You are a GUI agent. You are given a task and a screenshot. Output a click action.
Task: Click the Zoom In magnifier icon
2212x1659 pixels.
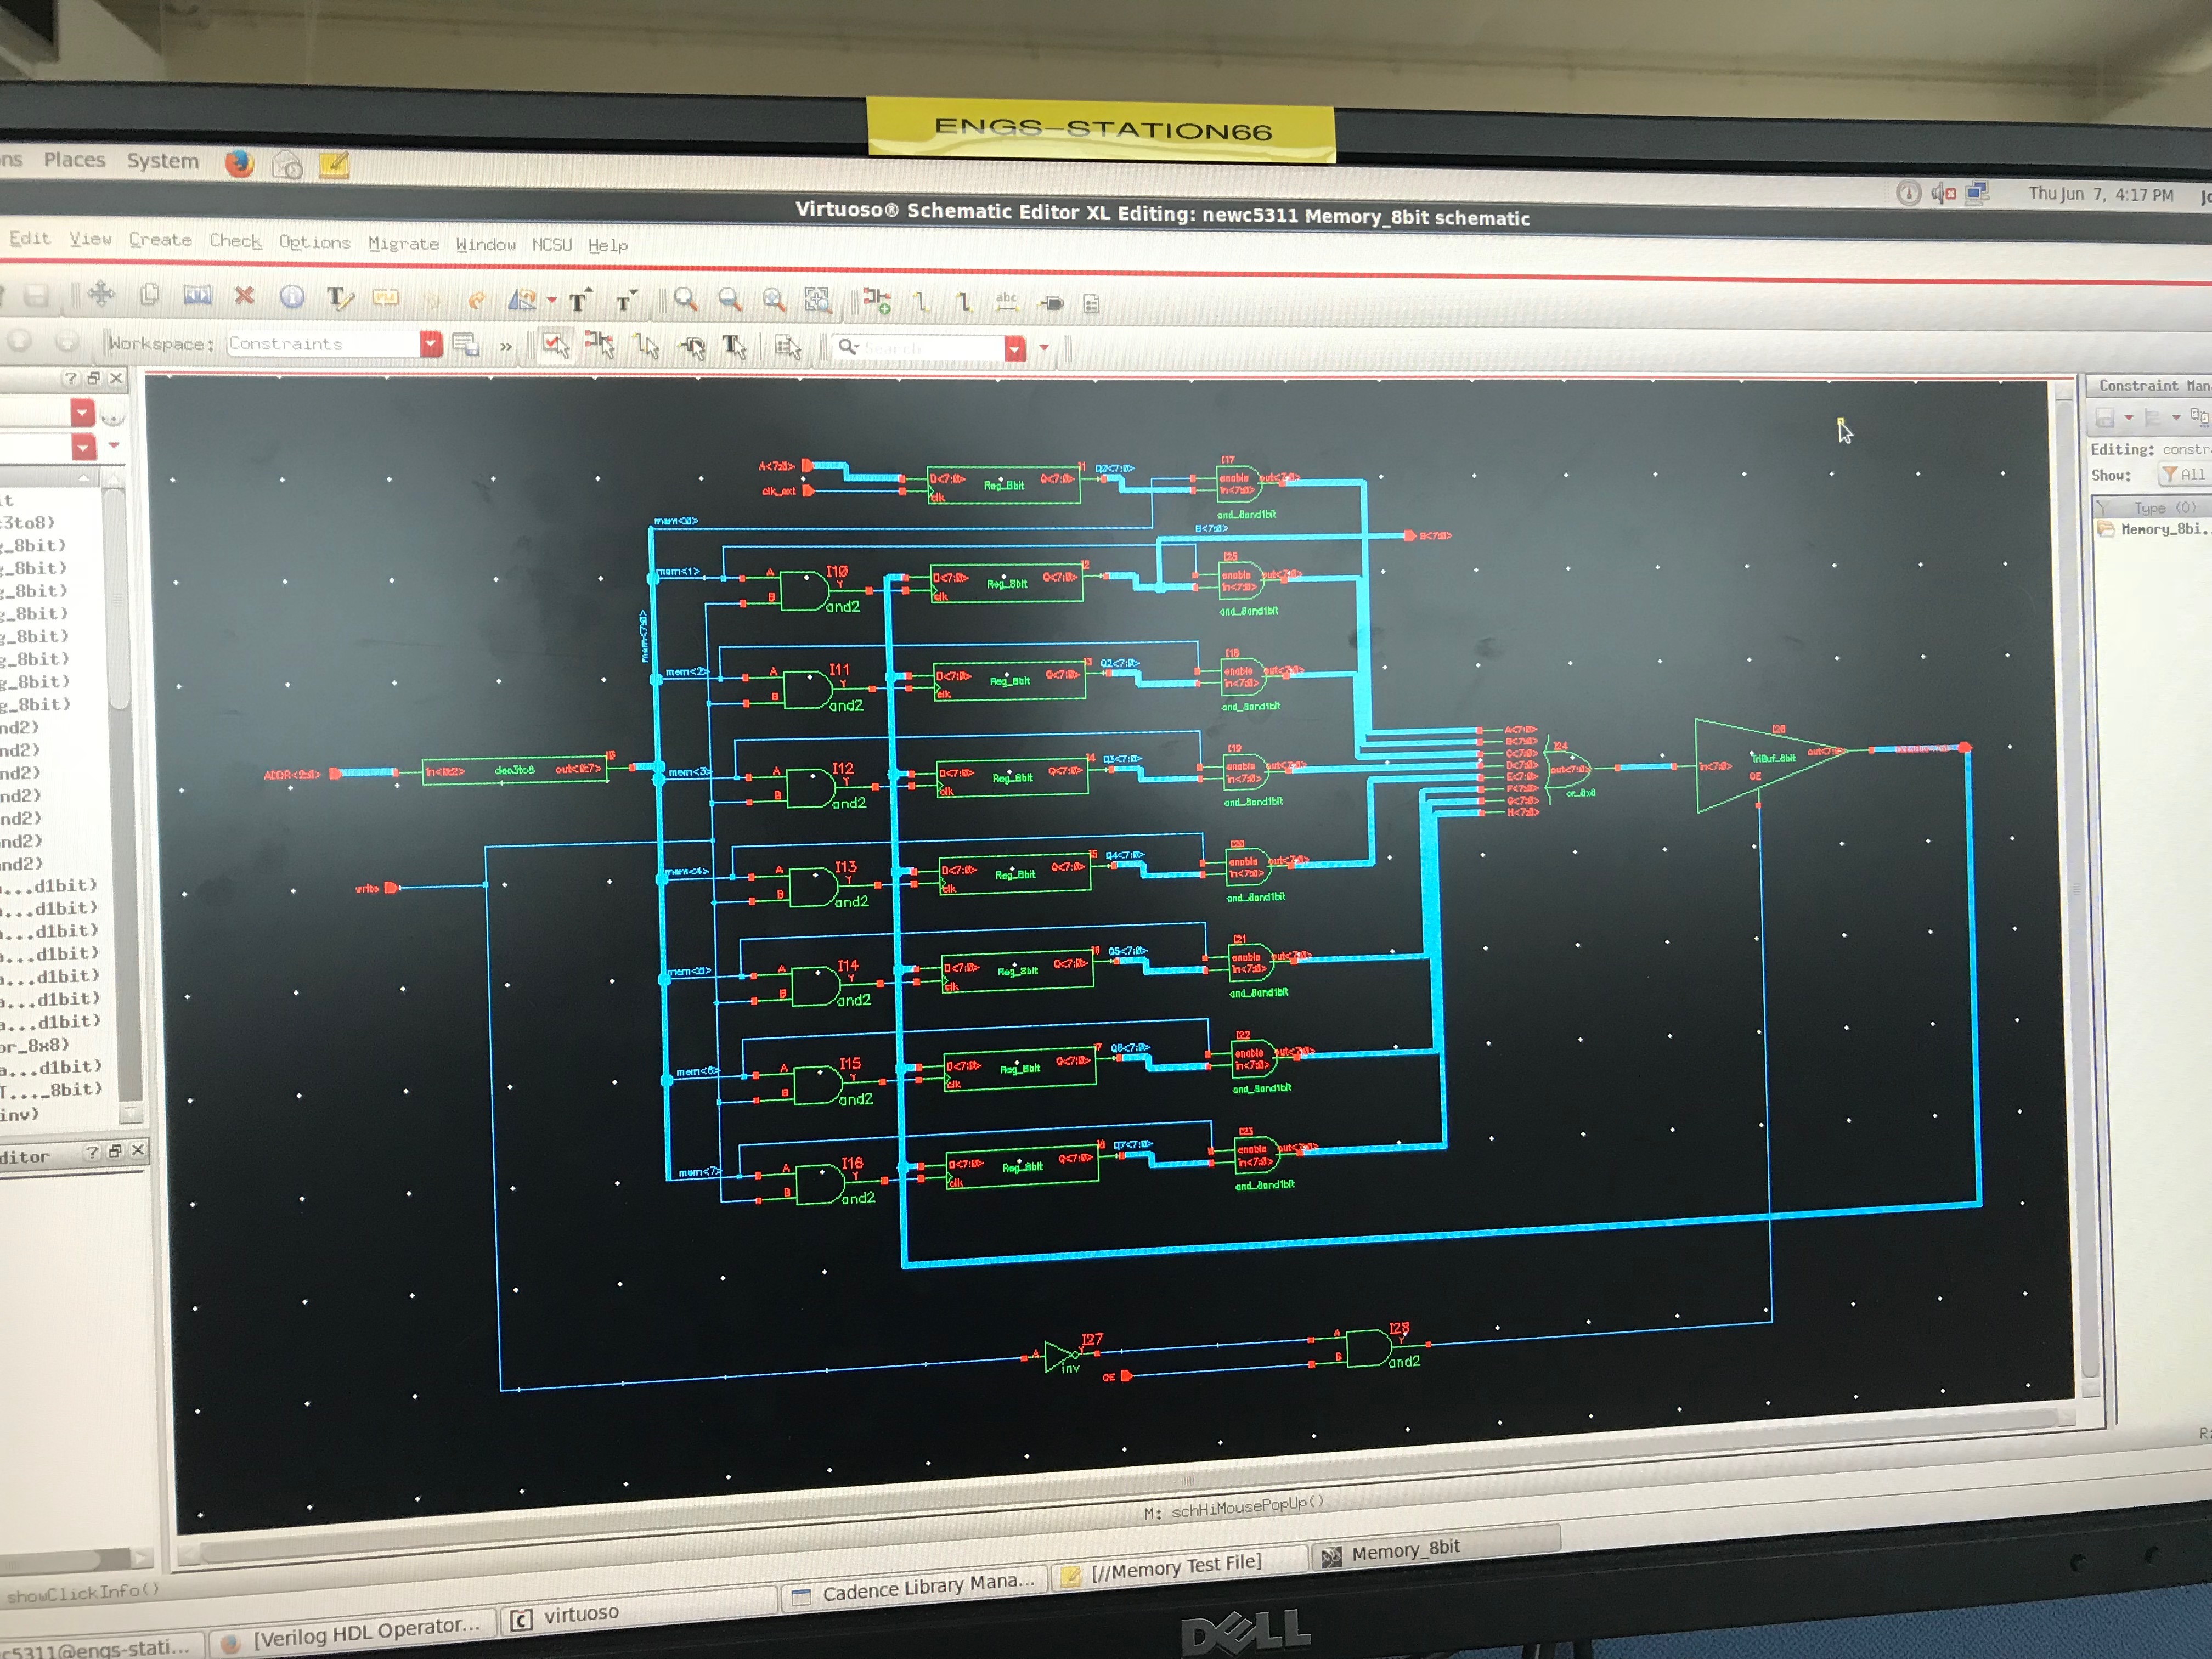[685, 299]
